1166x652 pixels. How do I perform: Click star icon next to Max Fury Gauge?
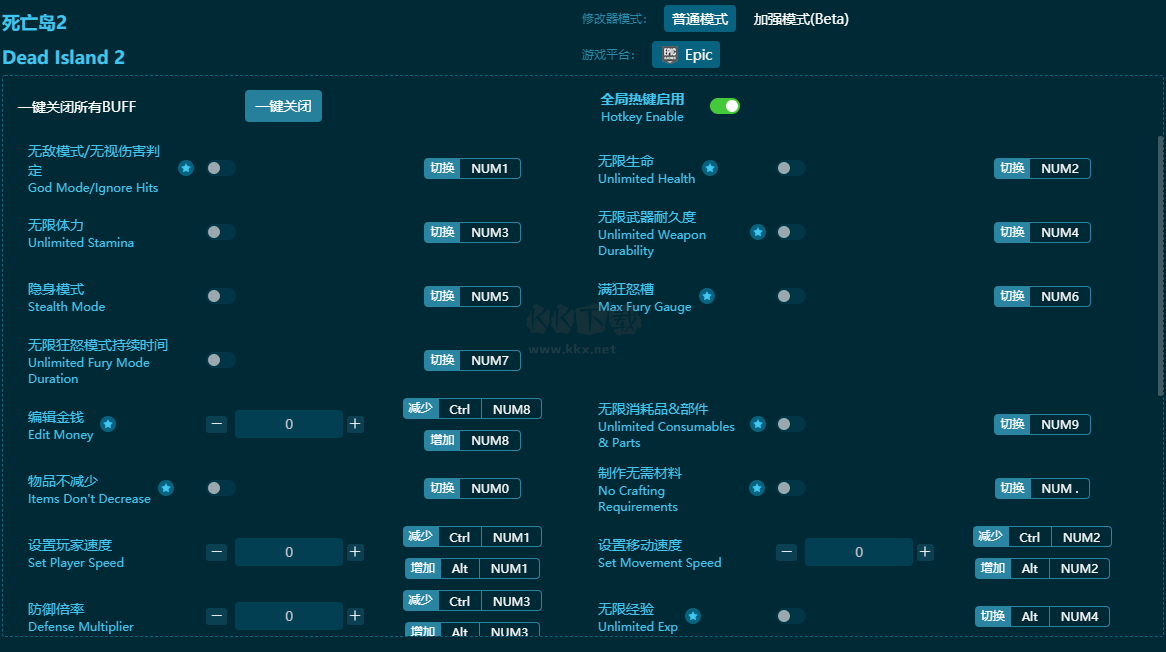[707, 296]
